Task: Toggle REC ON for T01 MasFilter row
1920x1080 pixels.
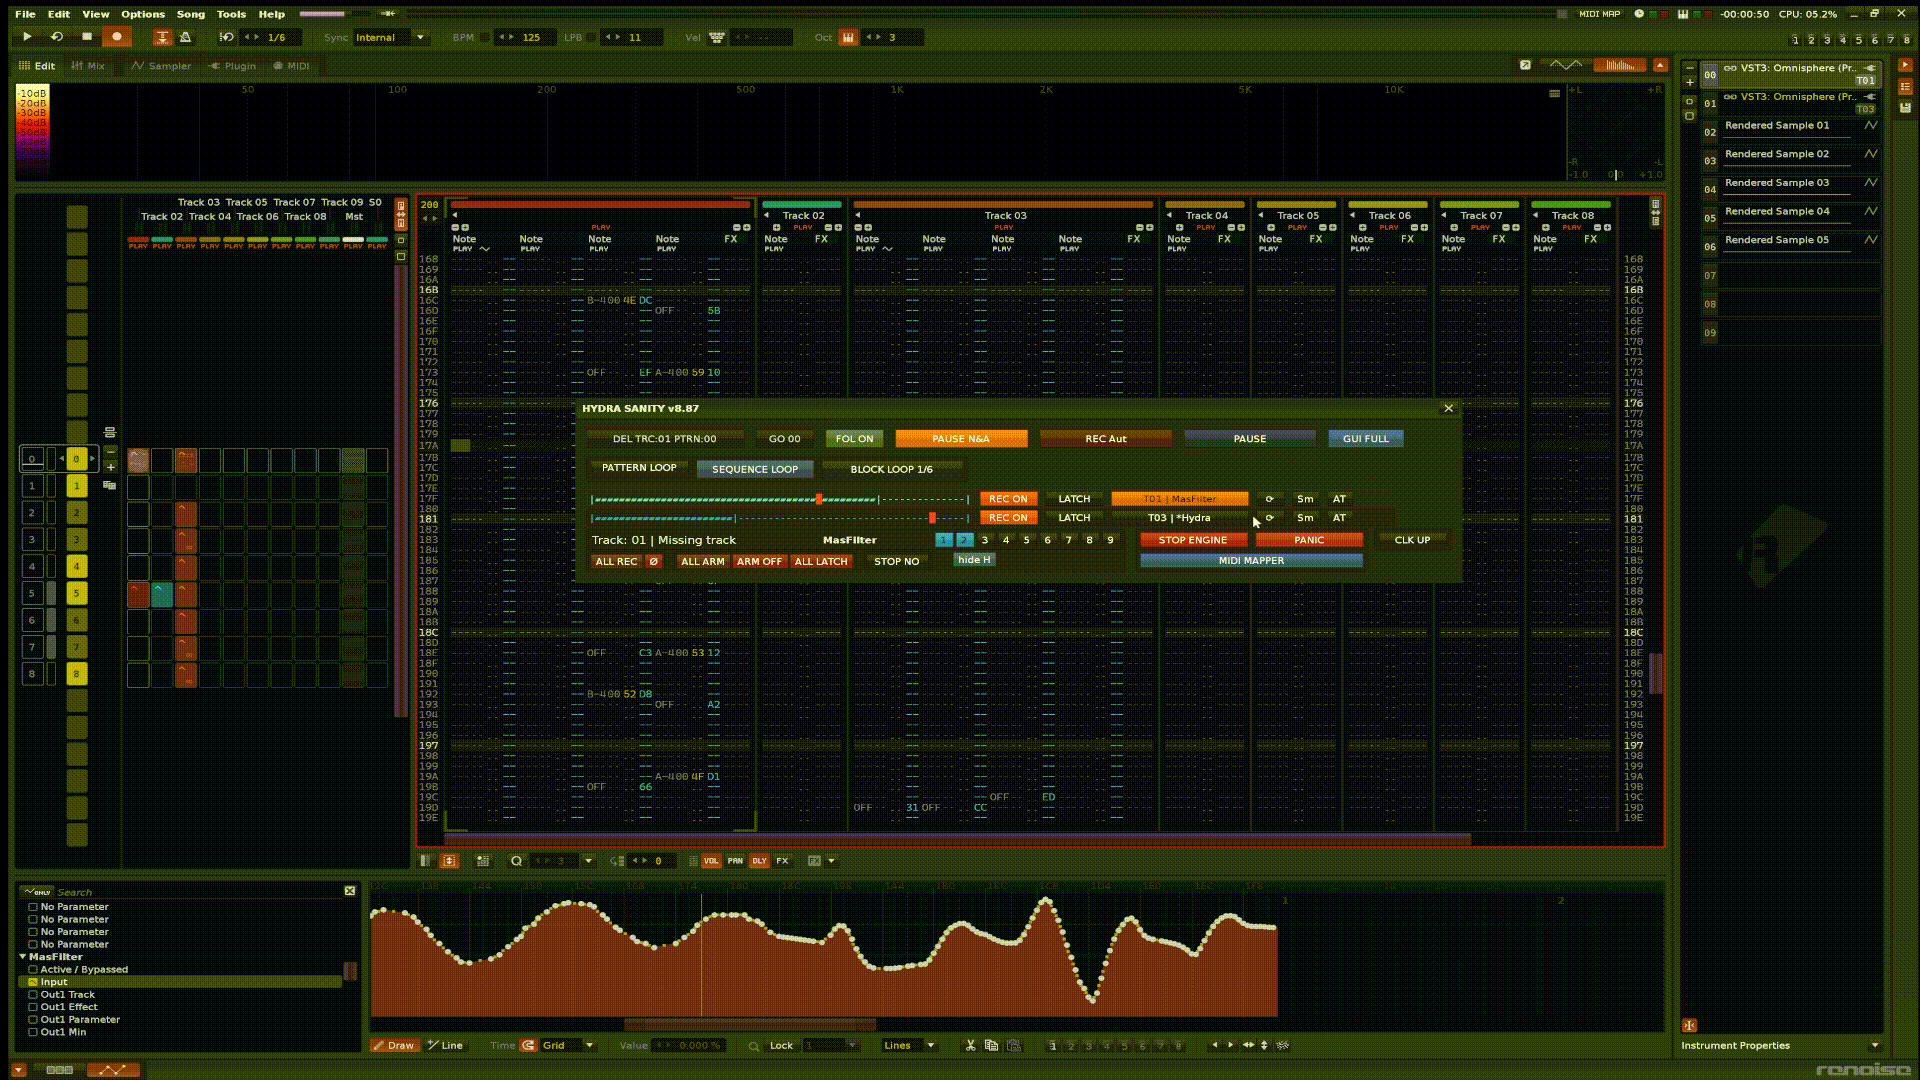Action: [1008, 499]
